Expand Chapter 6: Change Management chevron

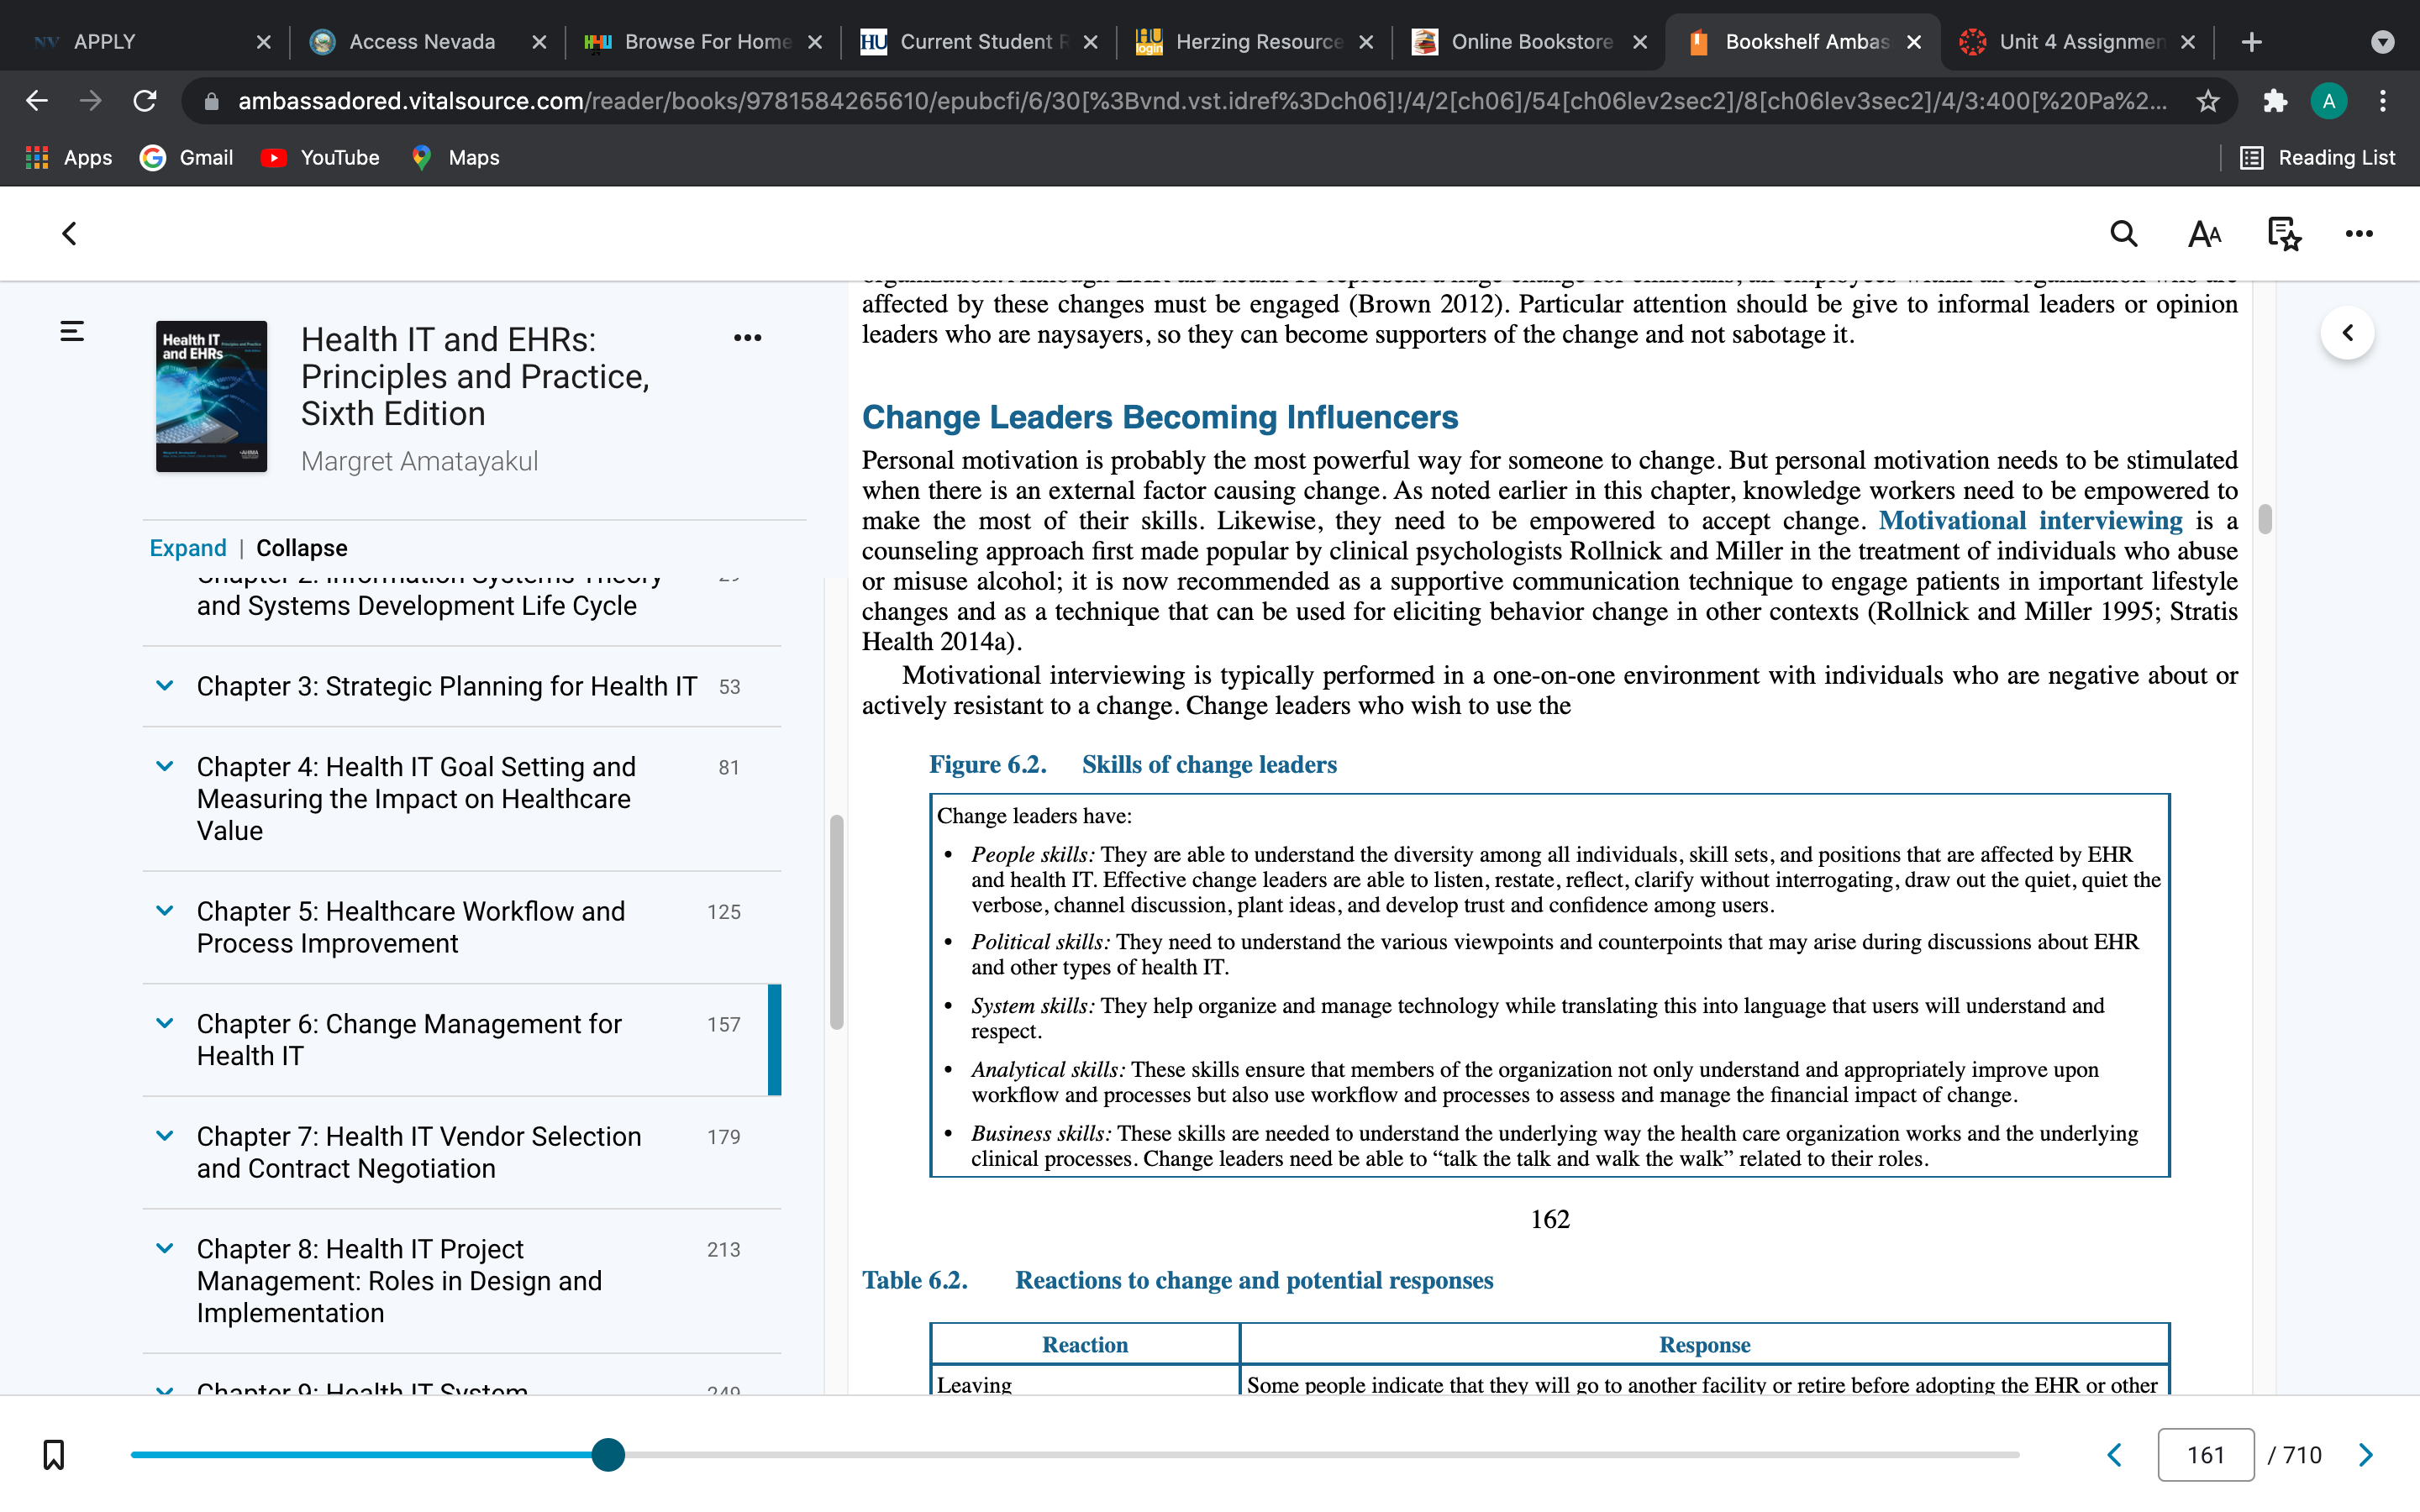pyautogui.click(x=165, y=1023)
